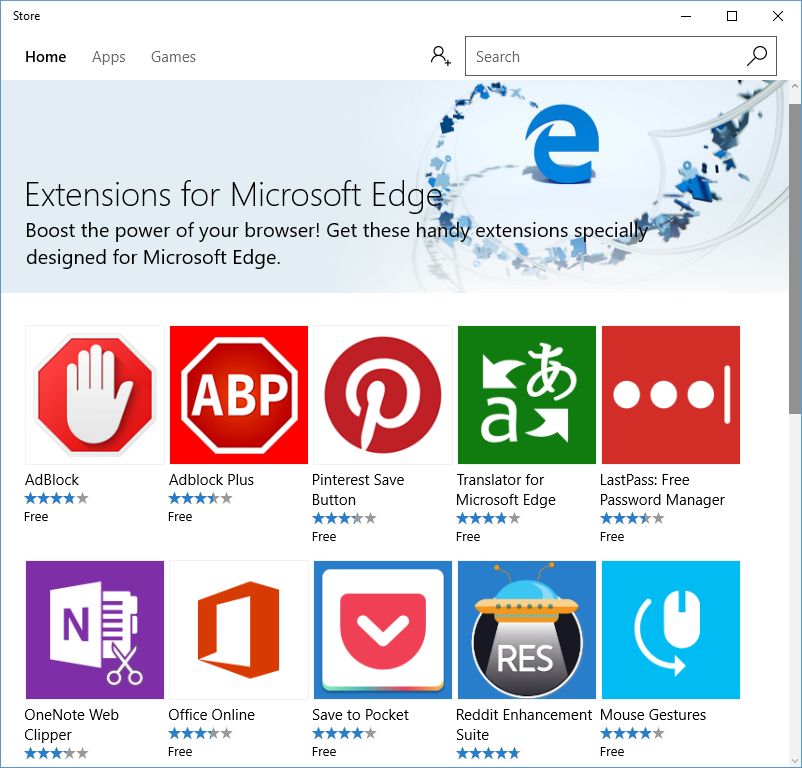Click the star rating under Office Online
Screen dimensions: 802x768
200,733
